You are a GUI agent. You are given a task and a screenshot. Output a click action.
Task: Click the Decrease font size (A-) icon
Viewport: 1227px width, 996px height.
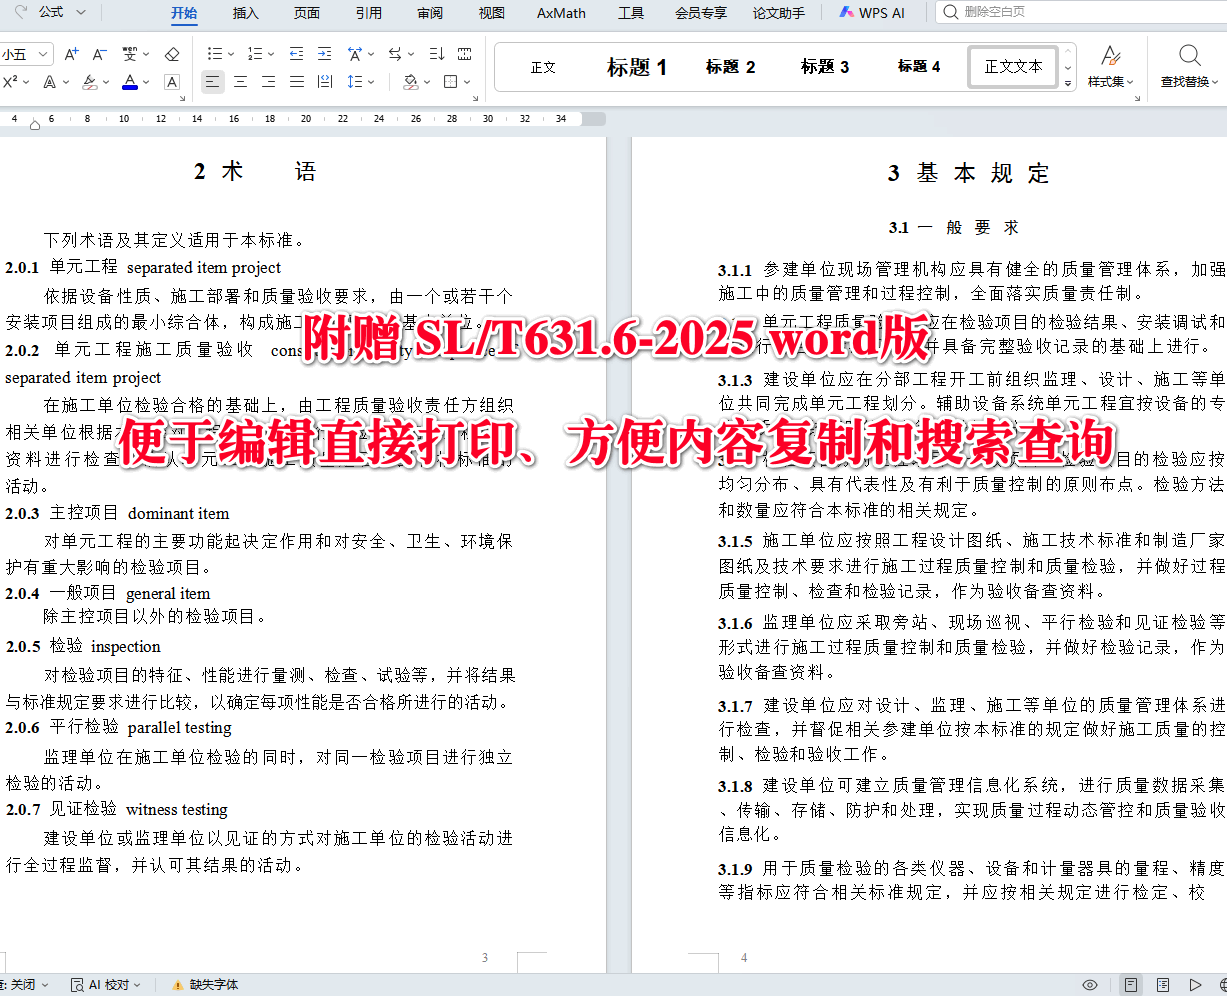99,54
